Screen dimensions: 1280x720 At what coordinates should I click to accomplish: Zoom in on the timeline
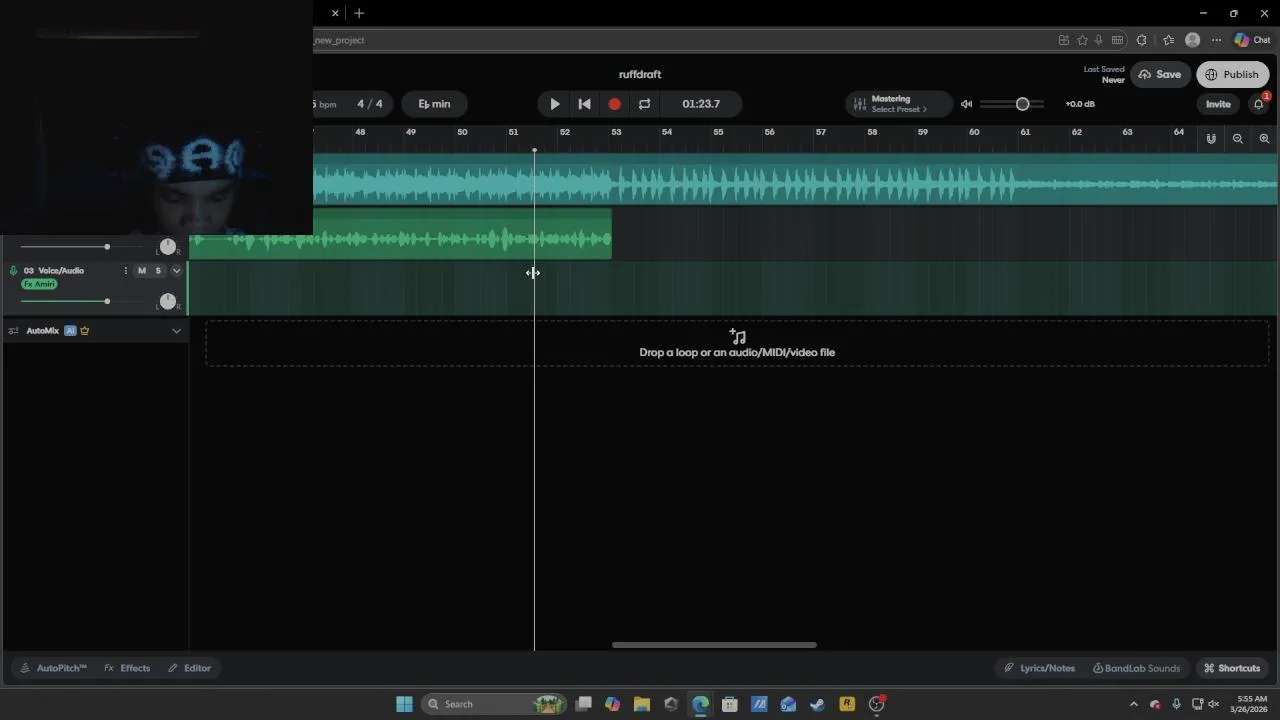1264,139
